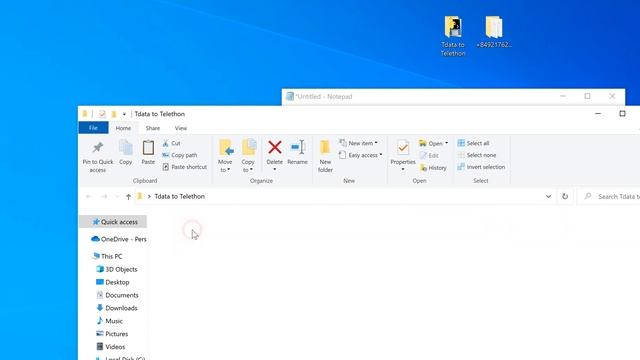Open quick access toolbar customize dropdown
This screenshot has width=640, height=360.
124,114
